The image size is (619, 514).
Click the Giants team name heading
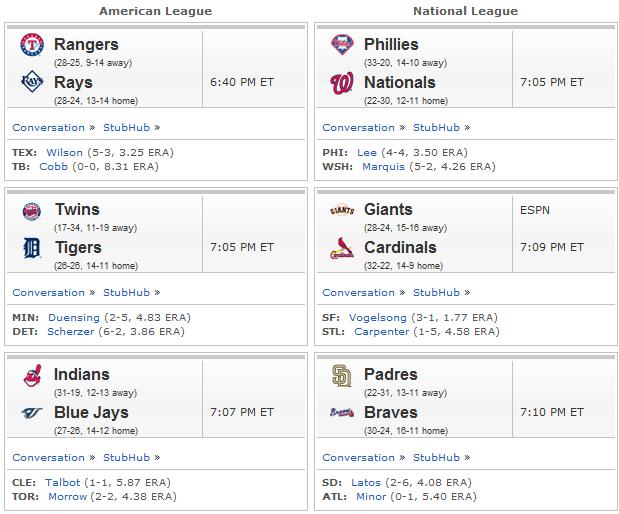388,209
